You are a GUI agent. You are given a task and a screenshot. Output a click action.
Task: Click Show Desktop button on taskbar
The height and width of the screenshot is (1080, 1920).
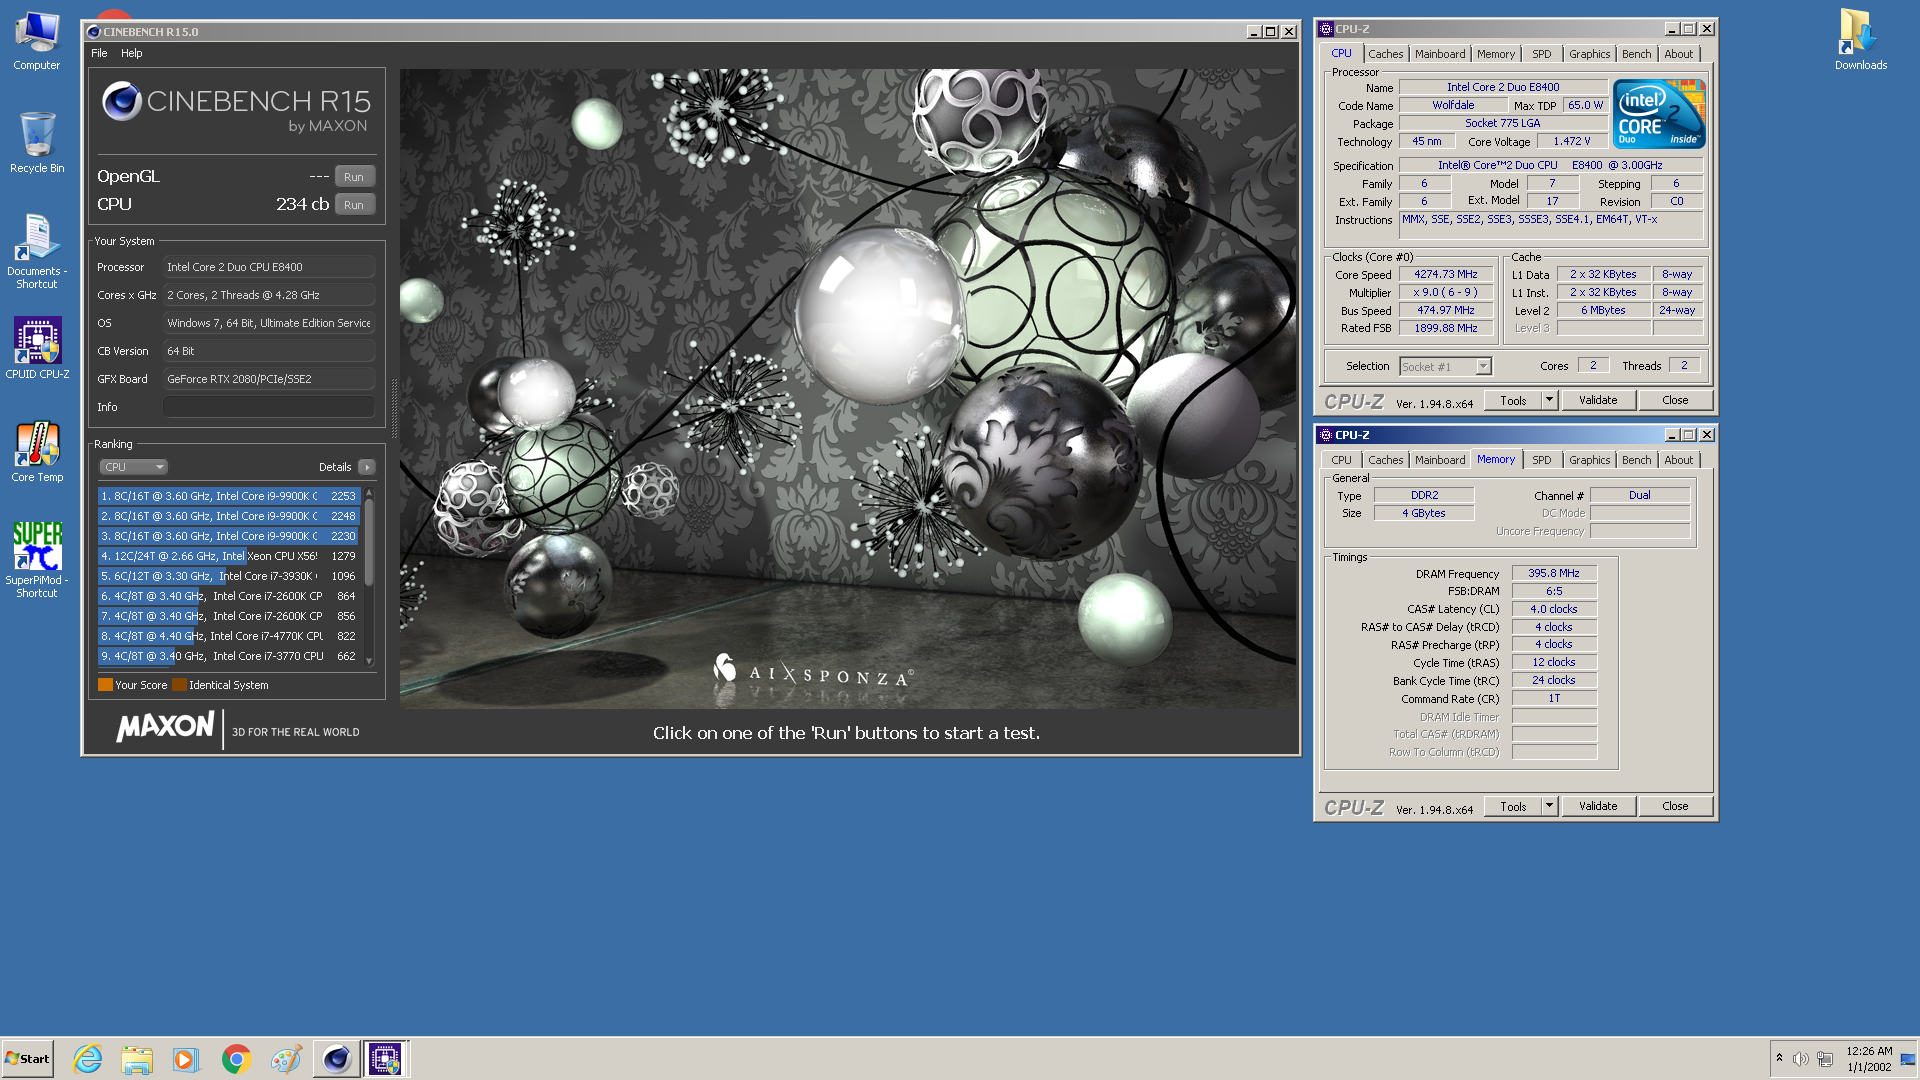pos(1908,1059)
